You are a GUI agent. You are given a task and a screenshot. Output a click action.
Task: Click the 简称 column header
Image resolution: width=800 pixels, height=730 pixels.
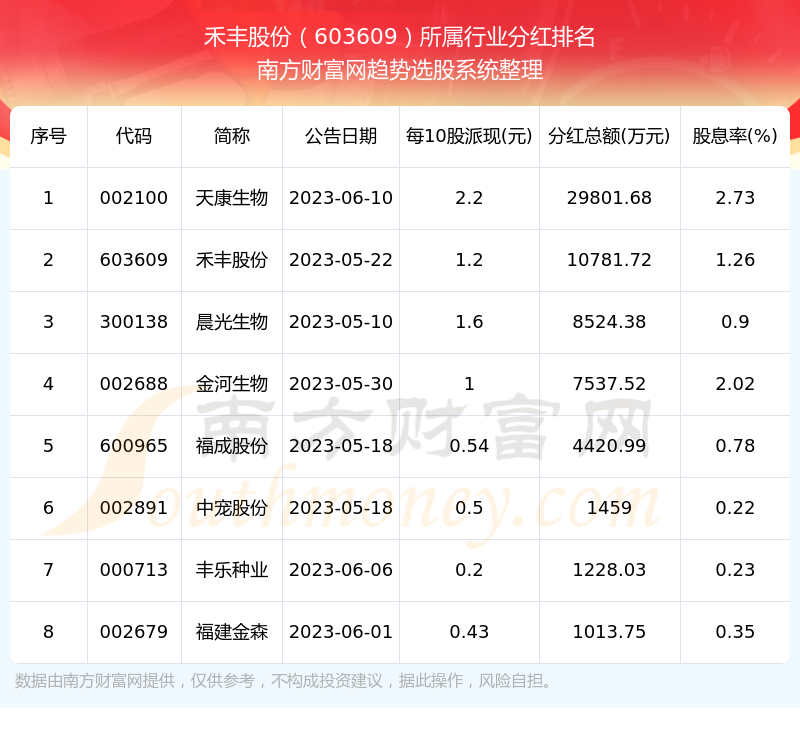[232, 136]
